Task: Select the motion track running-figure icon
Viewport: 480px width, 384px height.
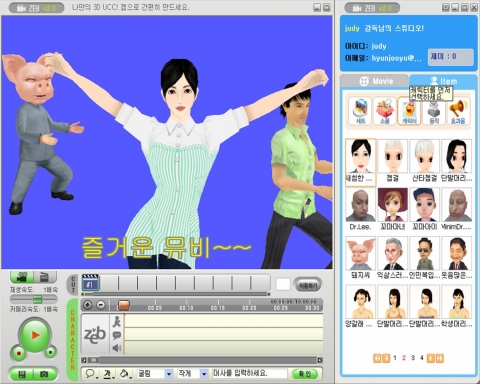Action: (116, 321)
